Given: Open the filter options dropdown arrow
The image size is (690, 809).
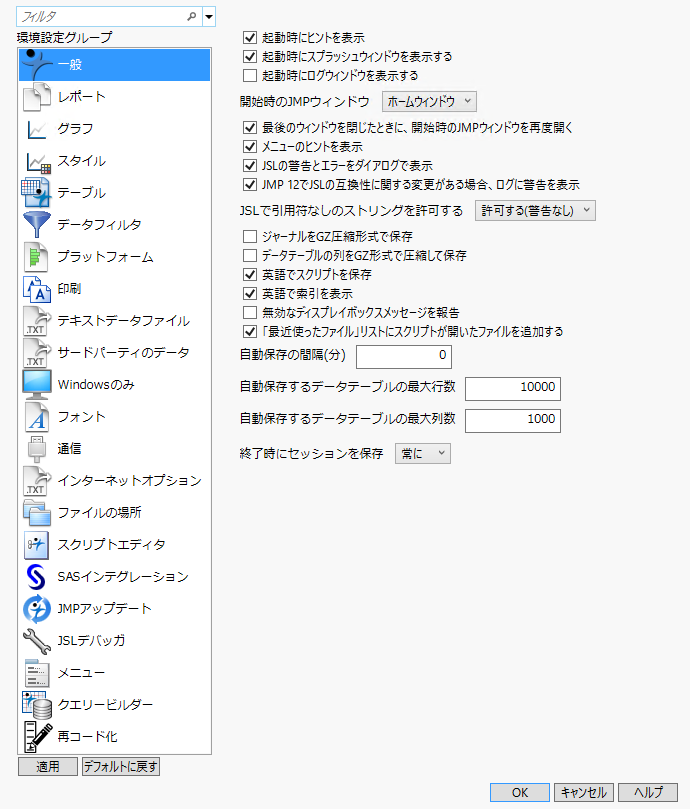Looking at the screenshot, I should (209, 17).
